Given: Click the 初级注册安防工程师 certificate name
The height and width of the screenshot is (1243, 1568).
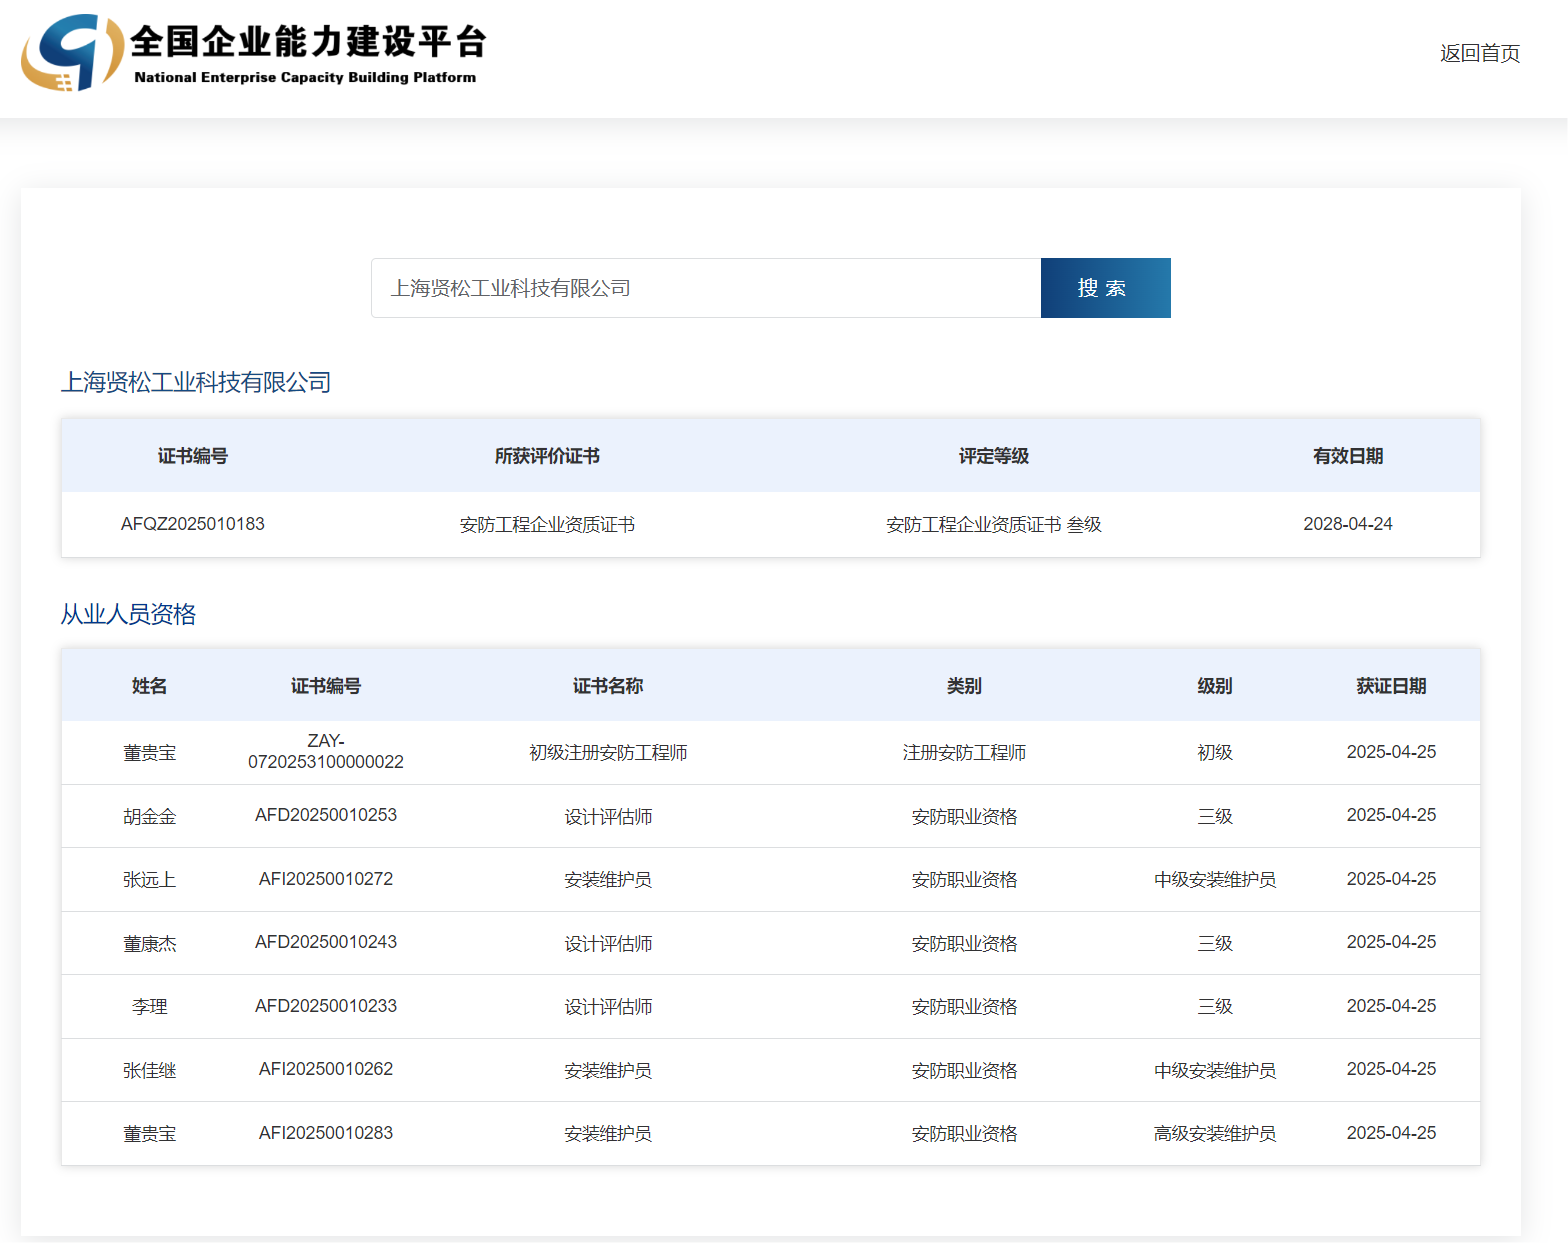Looking at the screenshot, I should click(607, 752).
